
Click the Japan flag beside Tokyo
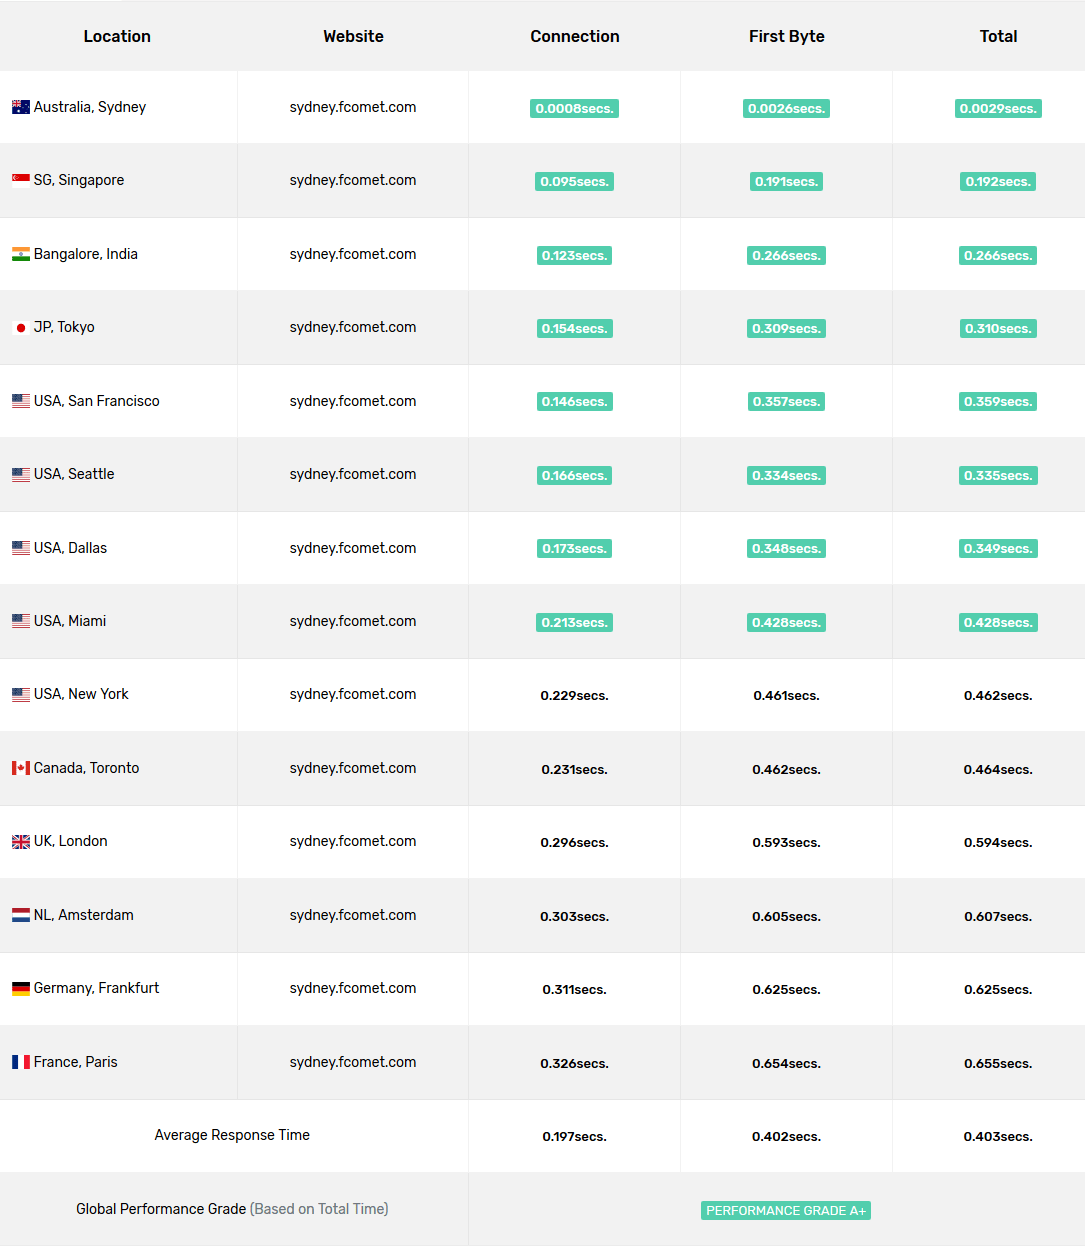pos(20,328)
